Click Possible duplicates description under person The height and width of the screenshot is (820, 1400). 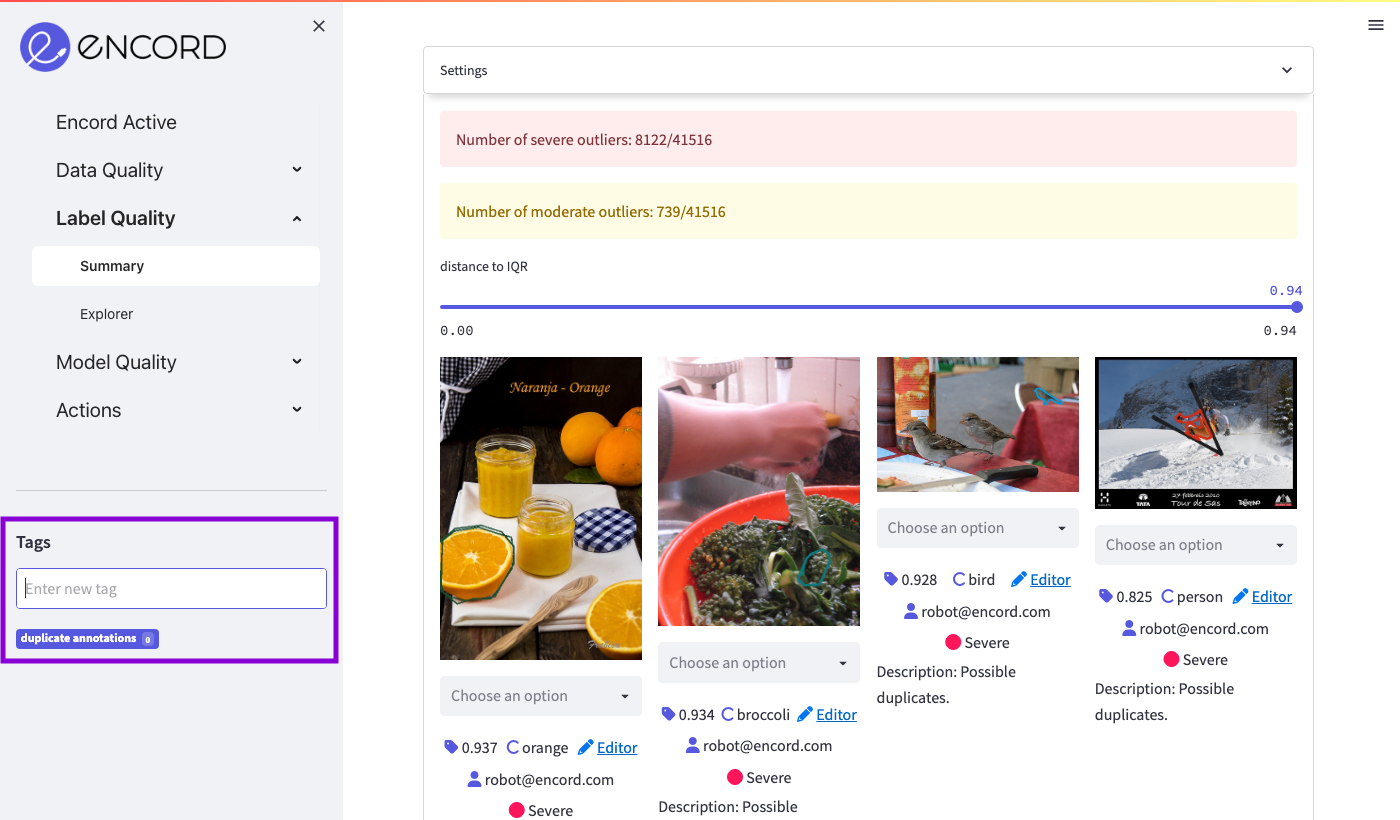coord(1164,702)
